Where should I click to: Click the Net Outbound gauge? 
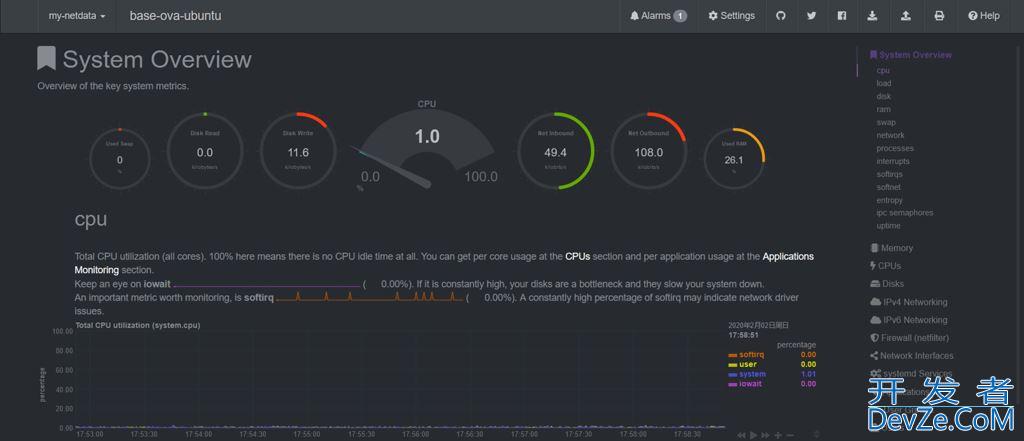point(648,151)
